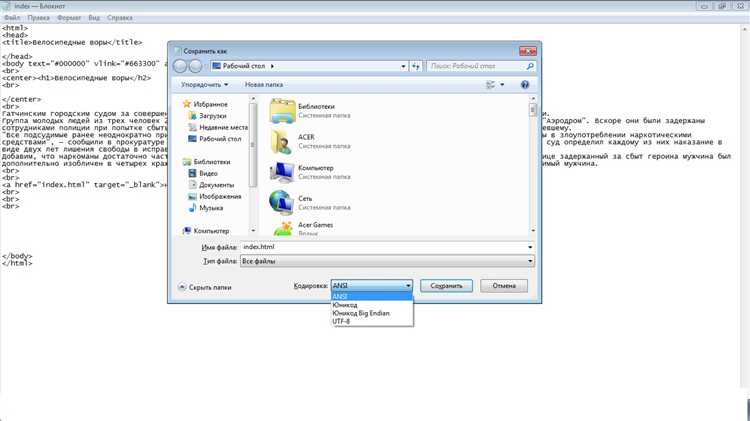The height and width of the screenshot is (421, 750).
Task: Select Изображения library in navigation pane
Action: pyautogui.click(x=215, y=196)
